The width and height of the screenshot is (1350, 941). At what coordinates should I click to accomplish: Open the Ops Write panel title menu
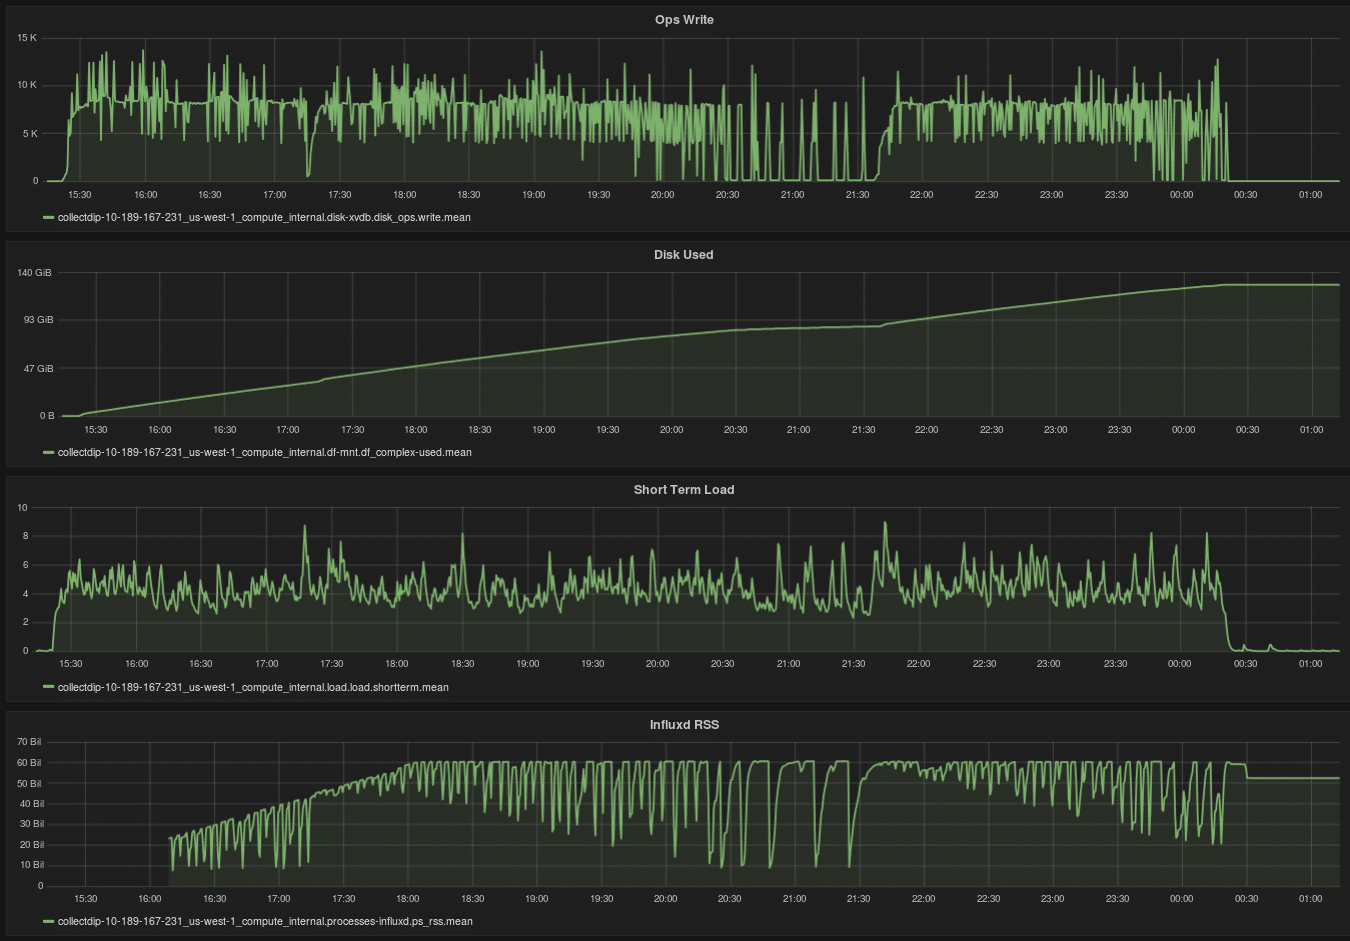(x=684, y=20)
